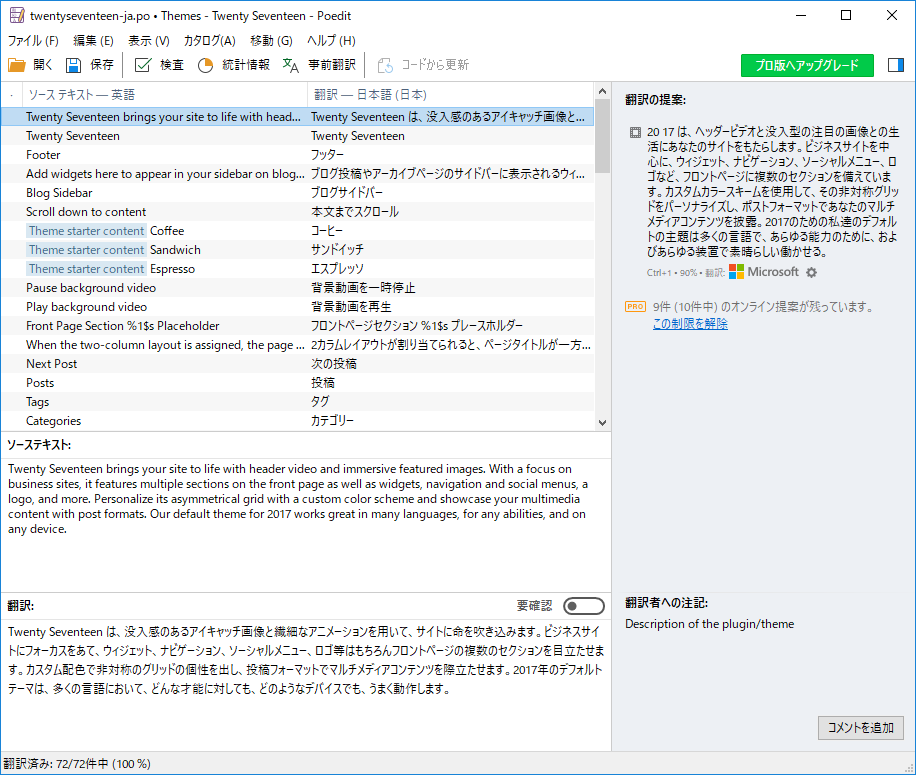Screen dimensions: 916x775
Task: Select the 'Espresso' starter content row
Action: click(x=298, y=269)
